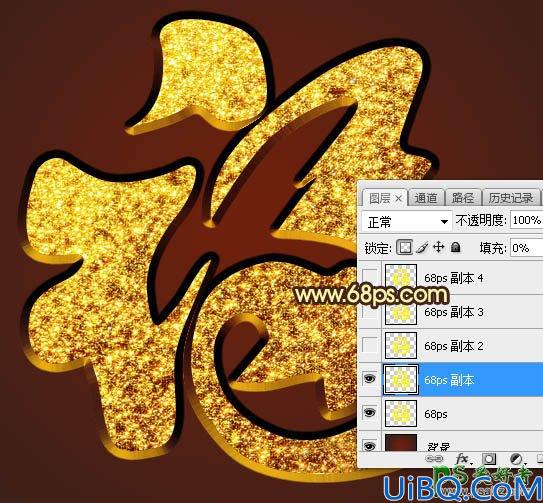Close the 图层 tab with its X
Viewport: 543px width, 503px height.
click(x=399, y=199)
